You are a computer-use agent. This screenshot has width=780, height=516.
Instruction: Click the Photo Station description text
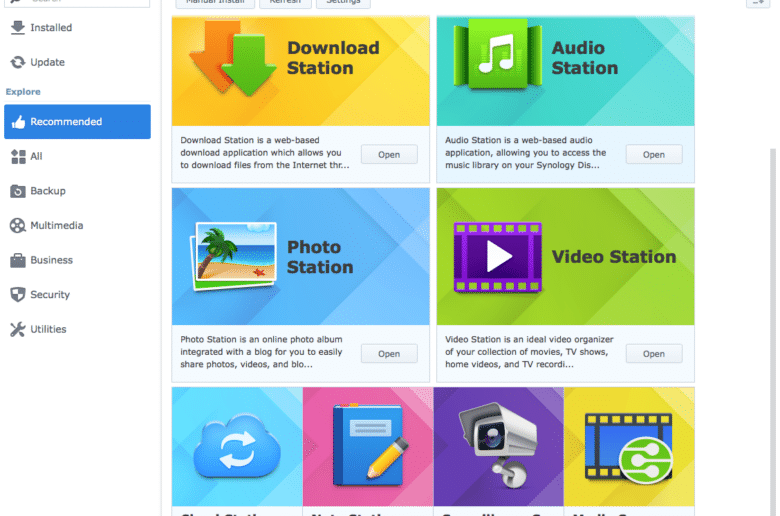pos(261,352)
